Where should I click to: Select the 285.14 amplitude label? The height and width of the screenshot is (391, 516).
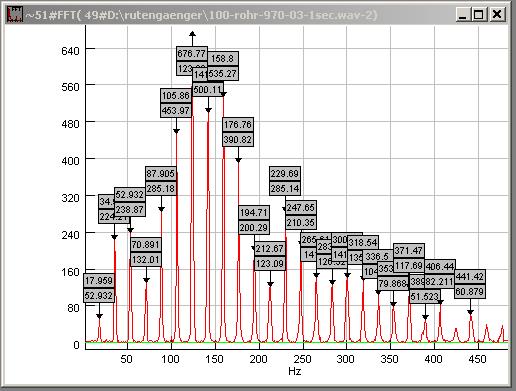coord(285,189)
